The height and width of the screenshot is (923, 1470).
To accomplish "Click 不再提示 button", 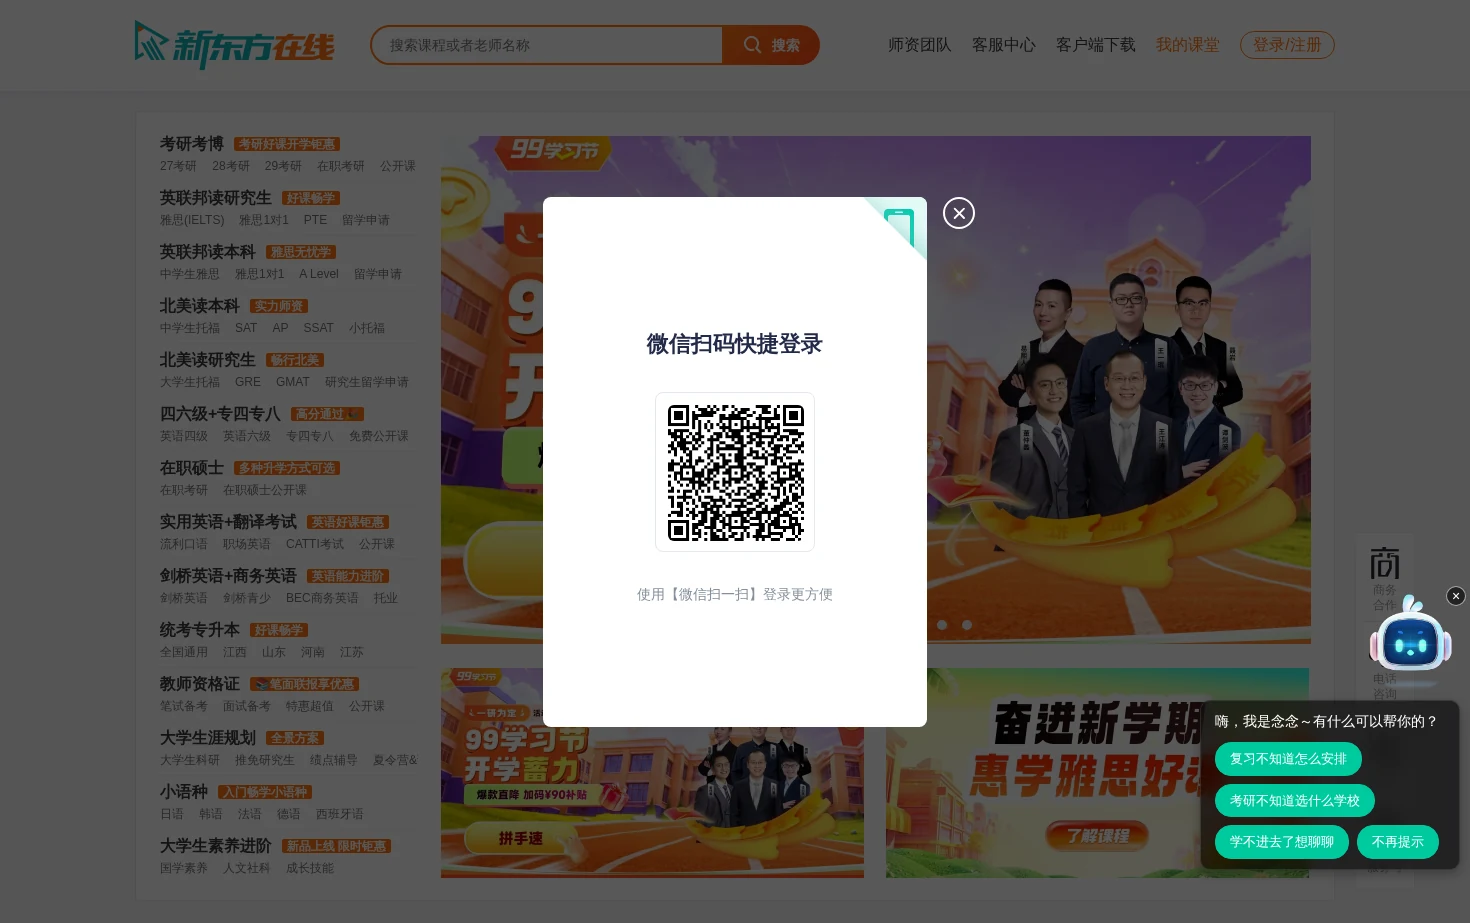I will tap(1398, 842).
